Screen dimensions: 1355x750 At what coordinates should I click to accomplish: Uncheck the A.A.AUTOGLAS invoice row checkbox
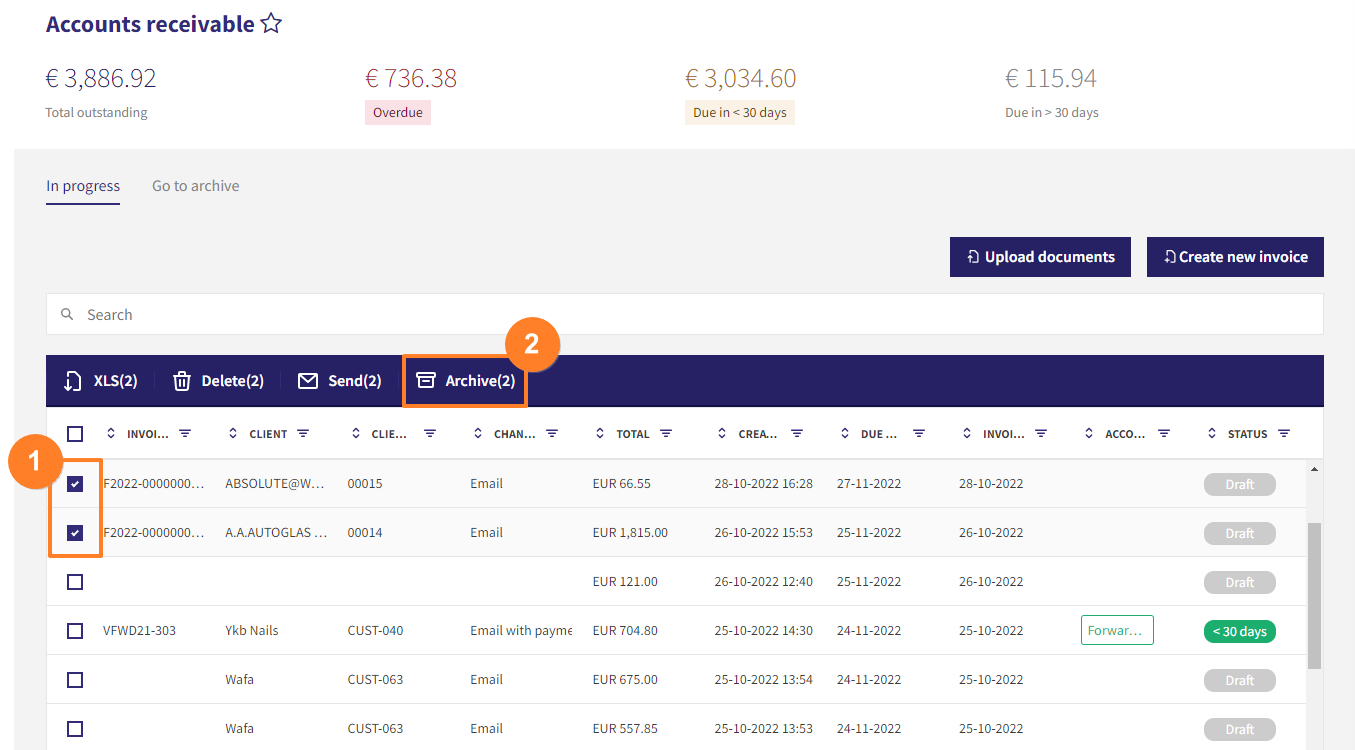click(x=75, y=533)
